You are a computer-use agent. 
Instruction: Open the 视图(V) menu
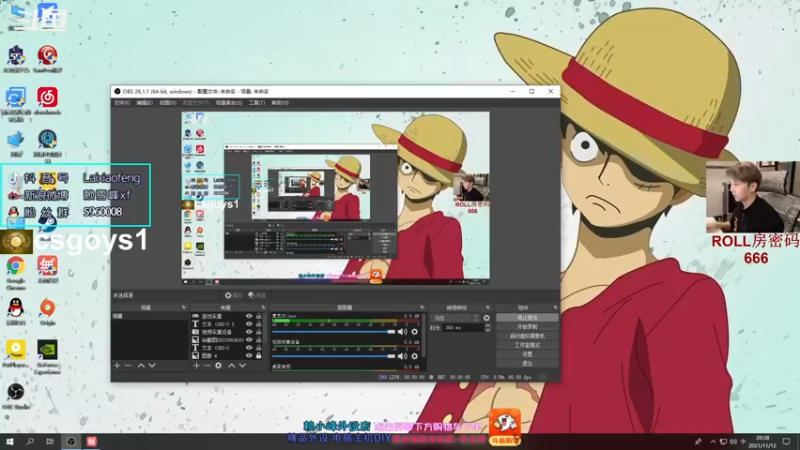(167, 103)
